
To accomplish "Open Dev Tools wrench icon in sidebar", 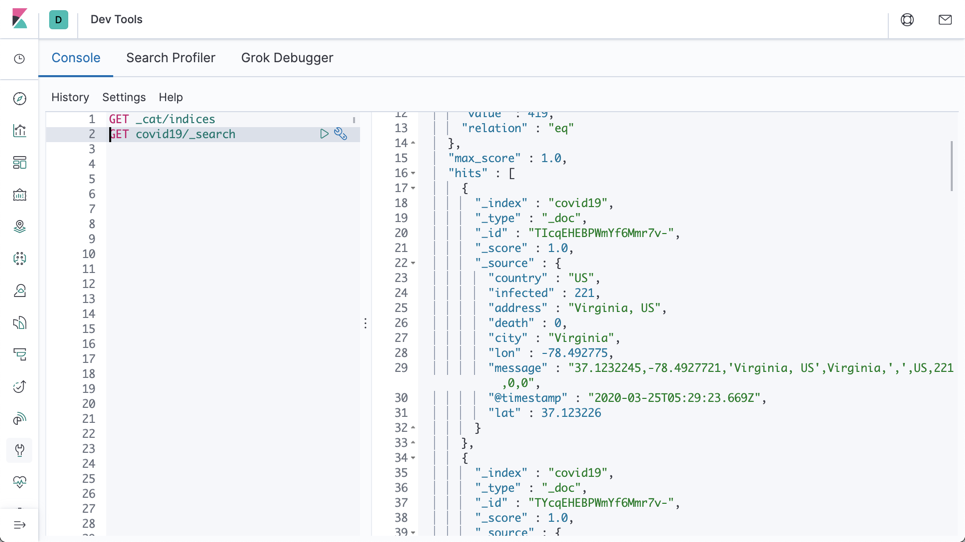I will 20,450.
